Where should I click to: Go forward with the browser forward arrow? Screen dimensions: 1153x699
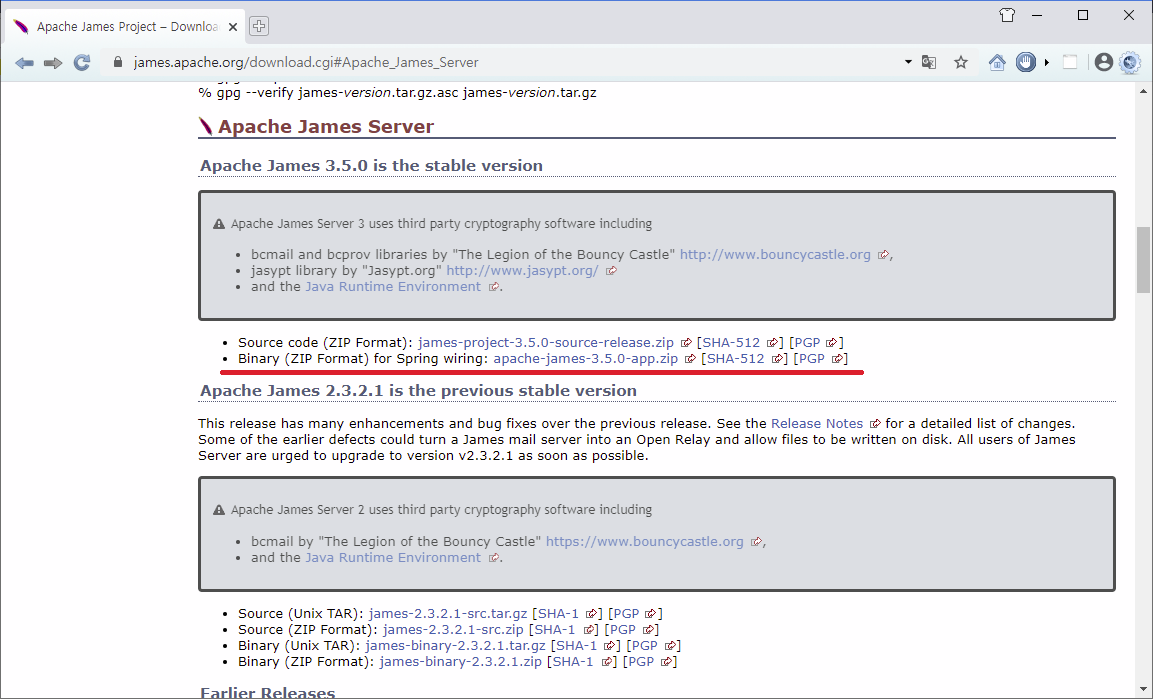point(53,63)
